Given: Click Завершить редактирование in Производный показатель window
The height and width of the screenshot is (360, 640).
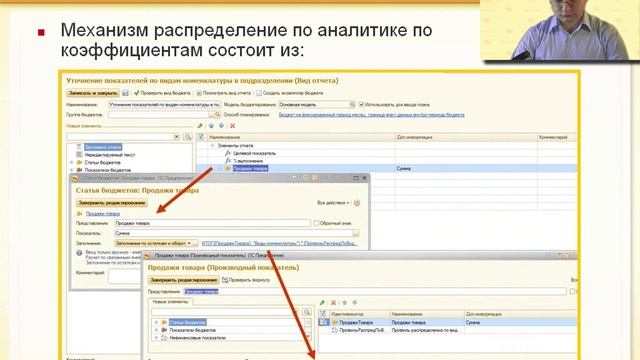Looking at the screenshot, I should click(x=184, y=280).
